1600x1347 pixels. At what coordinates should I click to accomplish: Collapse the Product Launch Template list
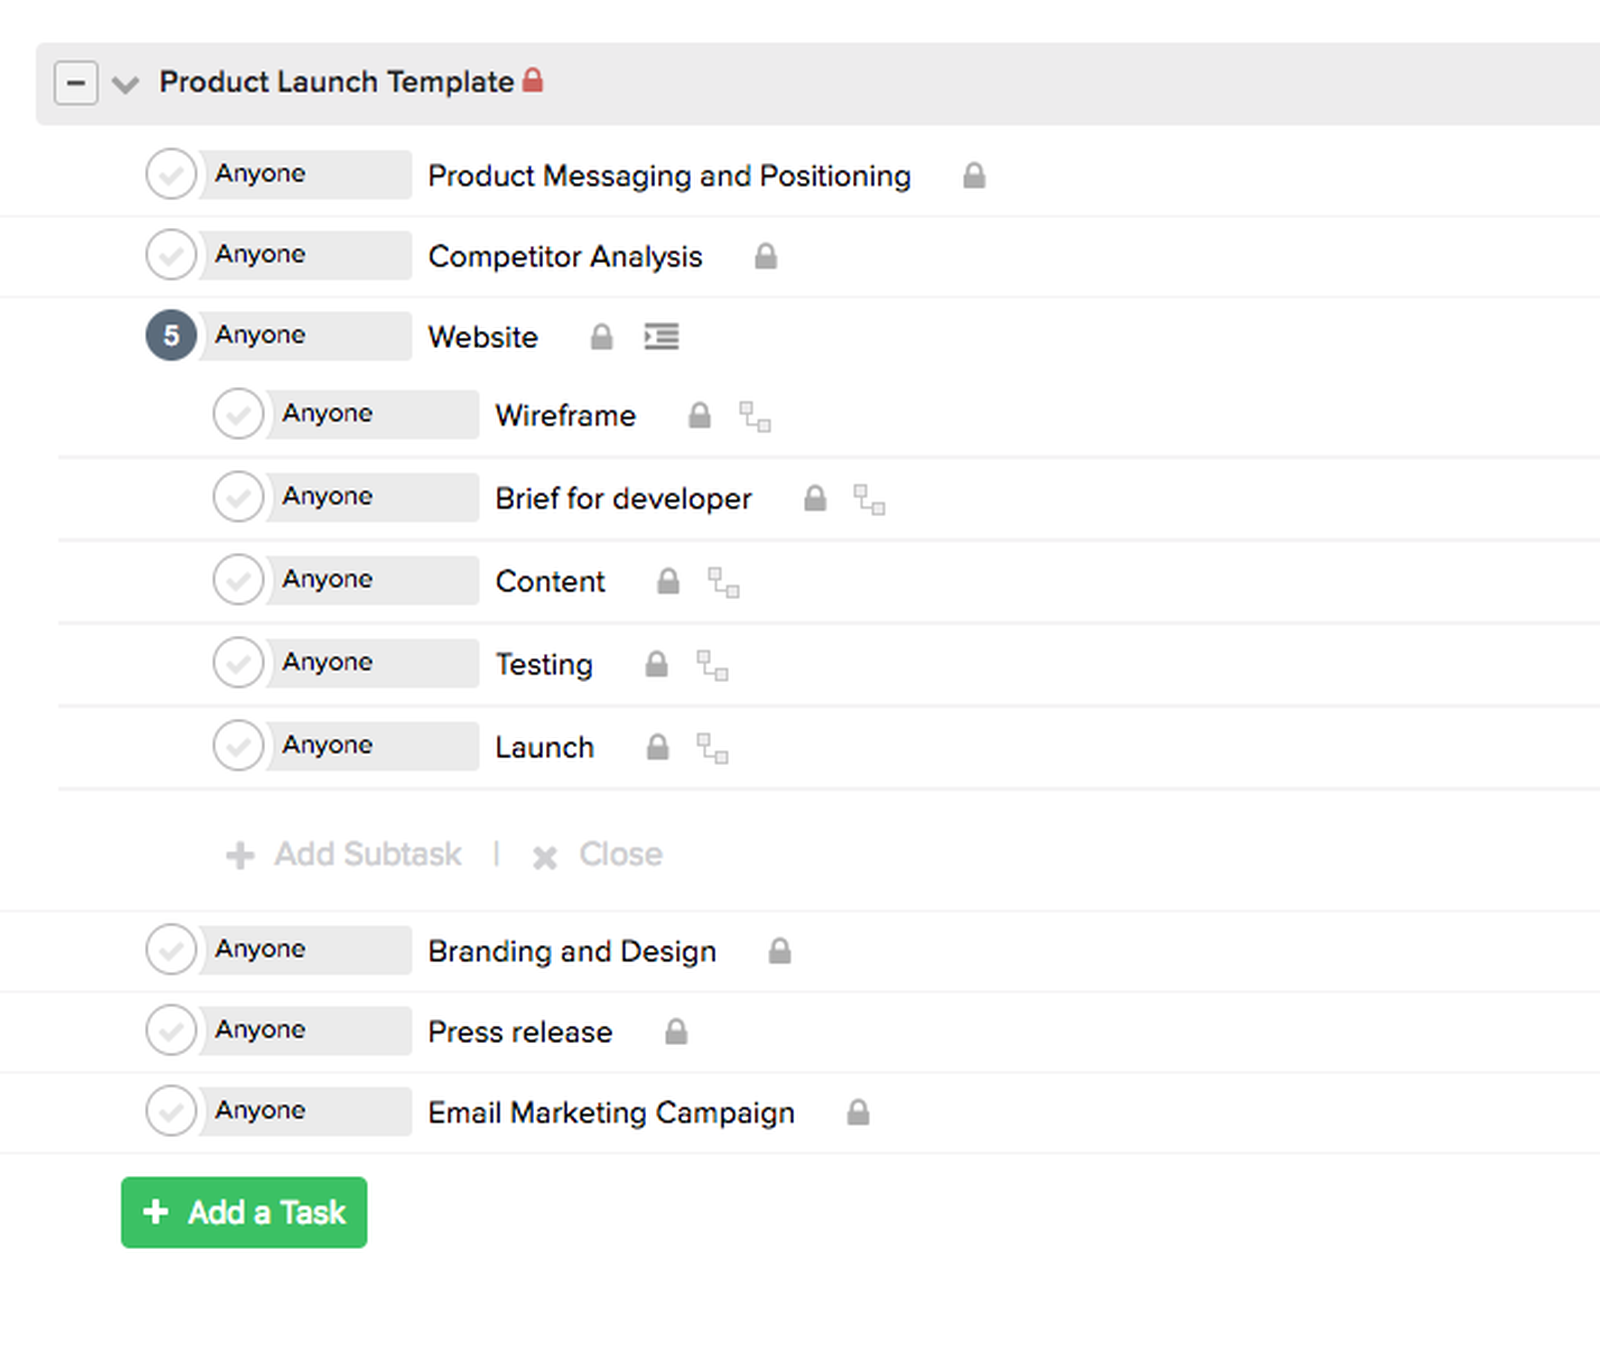click(x=76, y=83)
